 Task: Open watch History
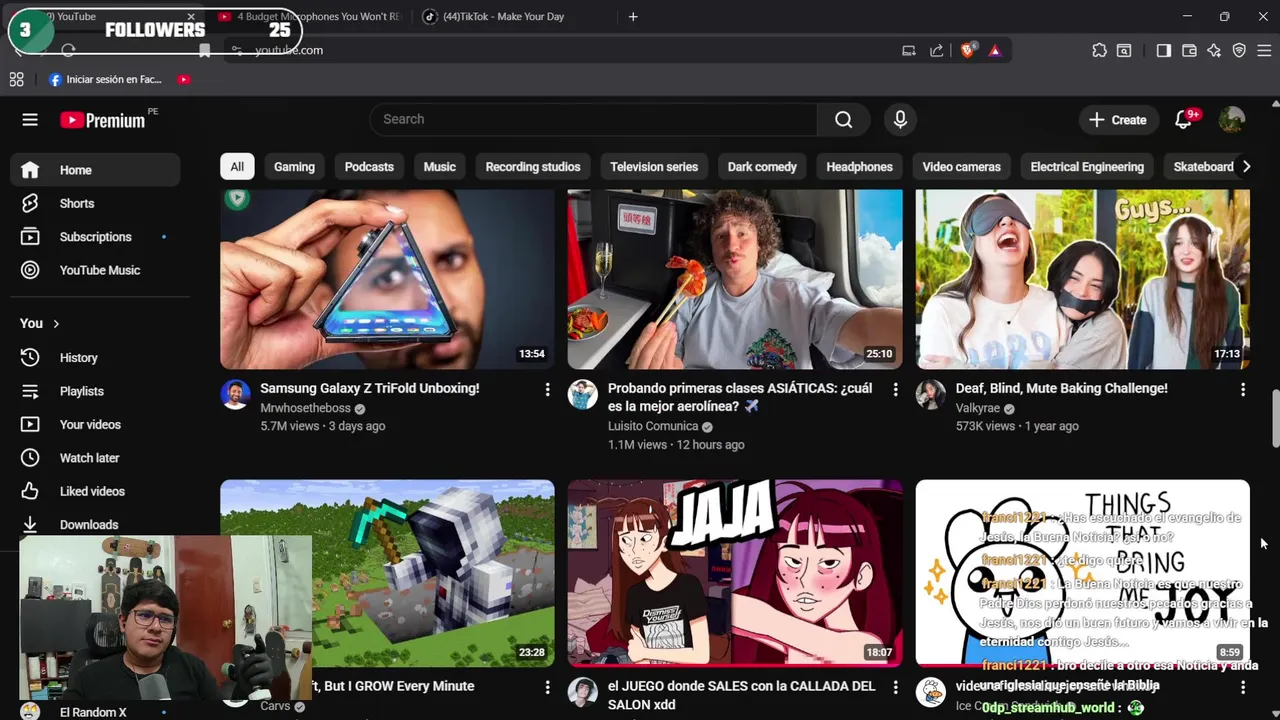(x=96, y=358)
